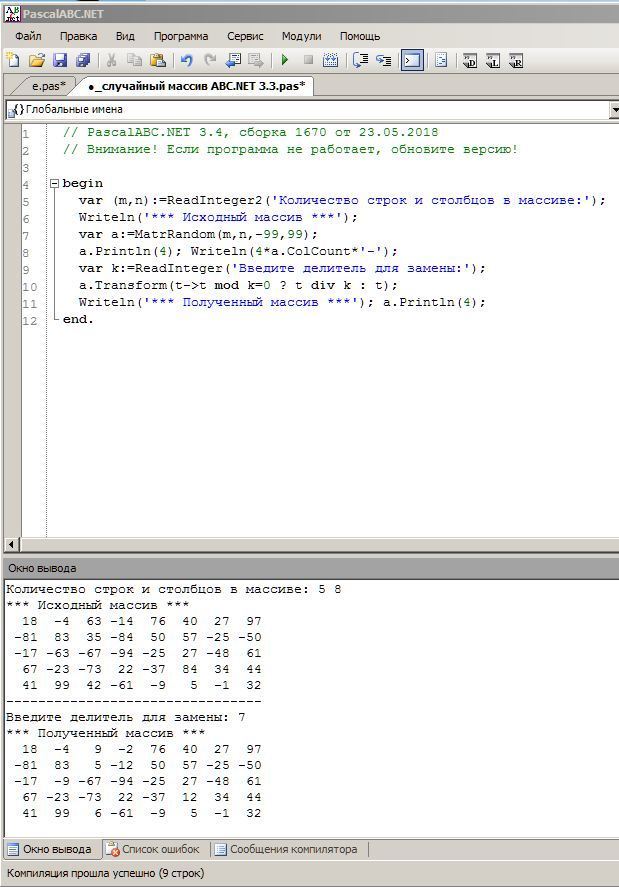Open the Список ошибок tab
This screenshot has height=887, width=619.
[x=154, y=849]
